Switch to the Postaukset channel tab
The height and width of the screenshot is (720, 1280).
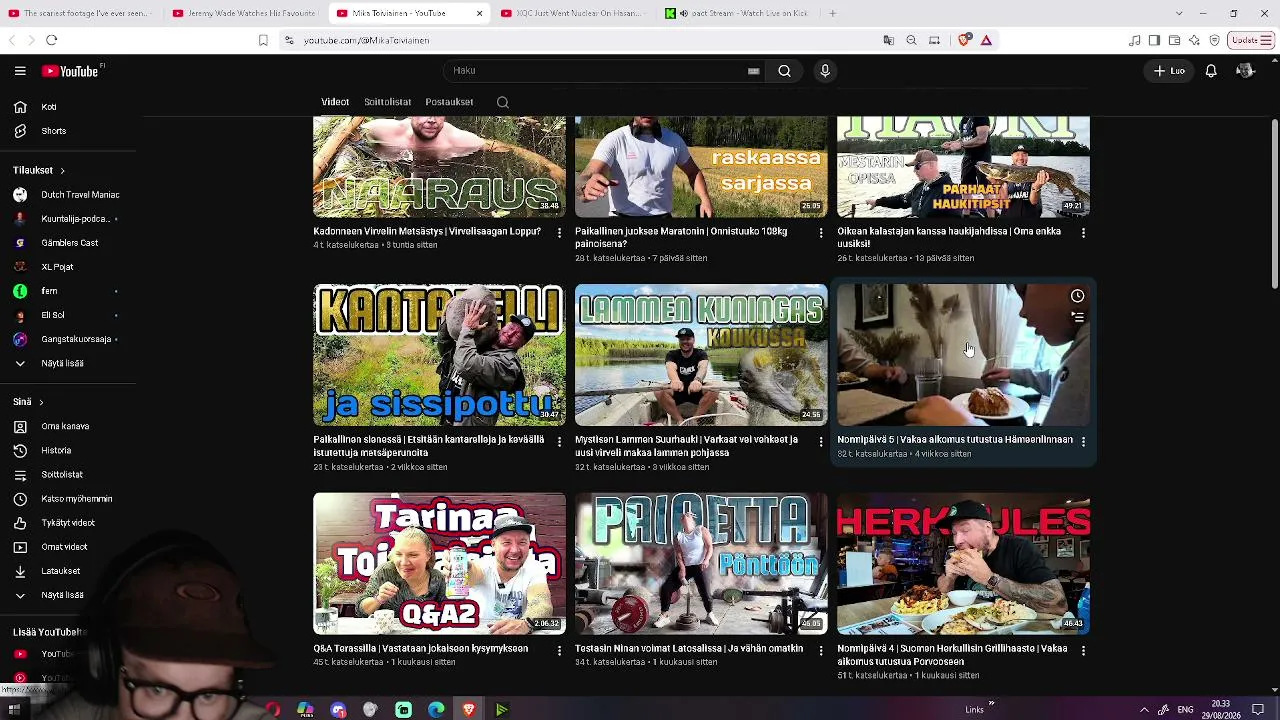point(449,102)
